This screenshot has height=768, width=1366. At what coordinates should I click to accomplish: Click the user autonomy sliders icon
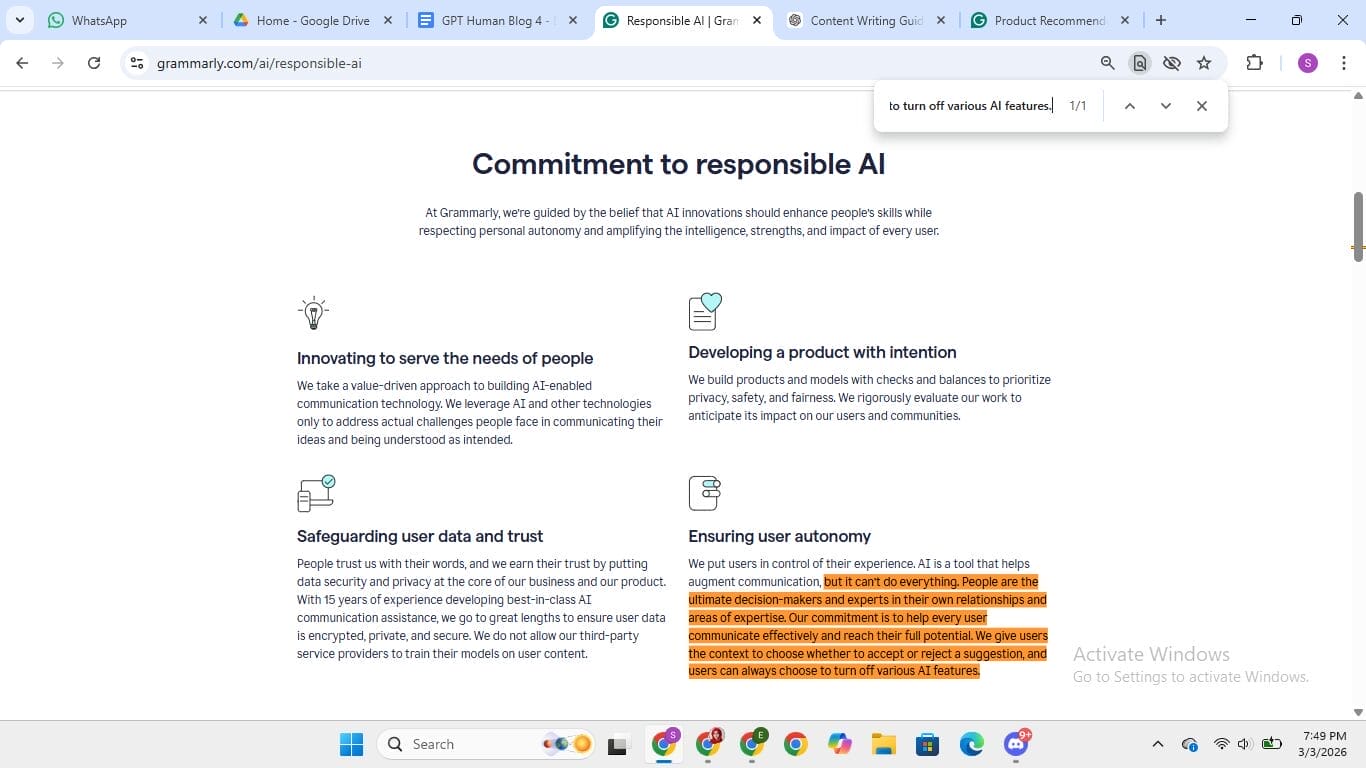coord(705,493)
